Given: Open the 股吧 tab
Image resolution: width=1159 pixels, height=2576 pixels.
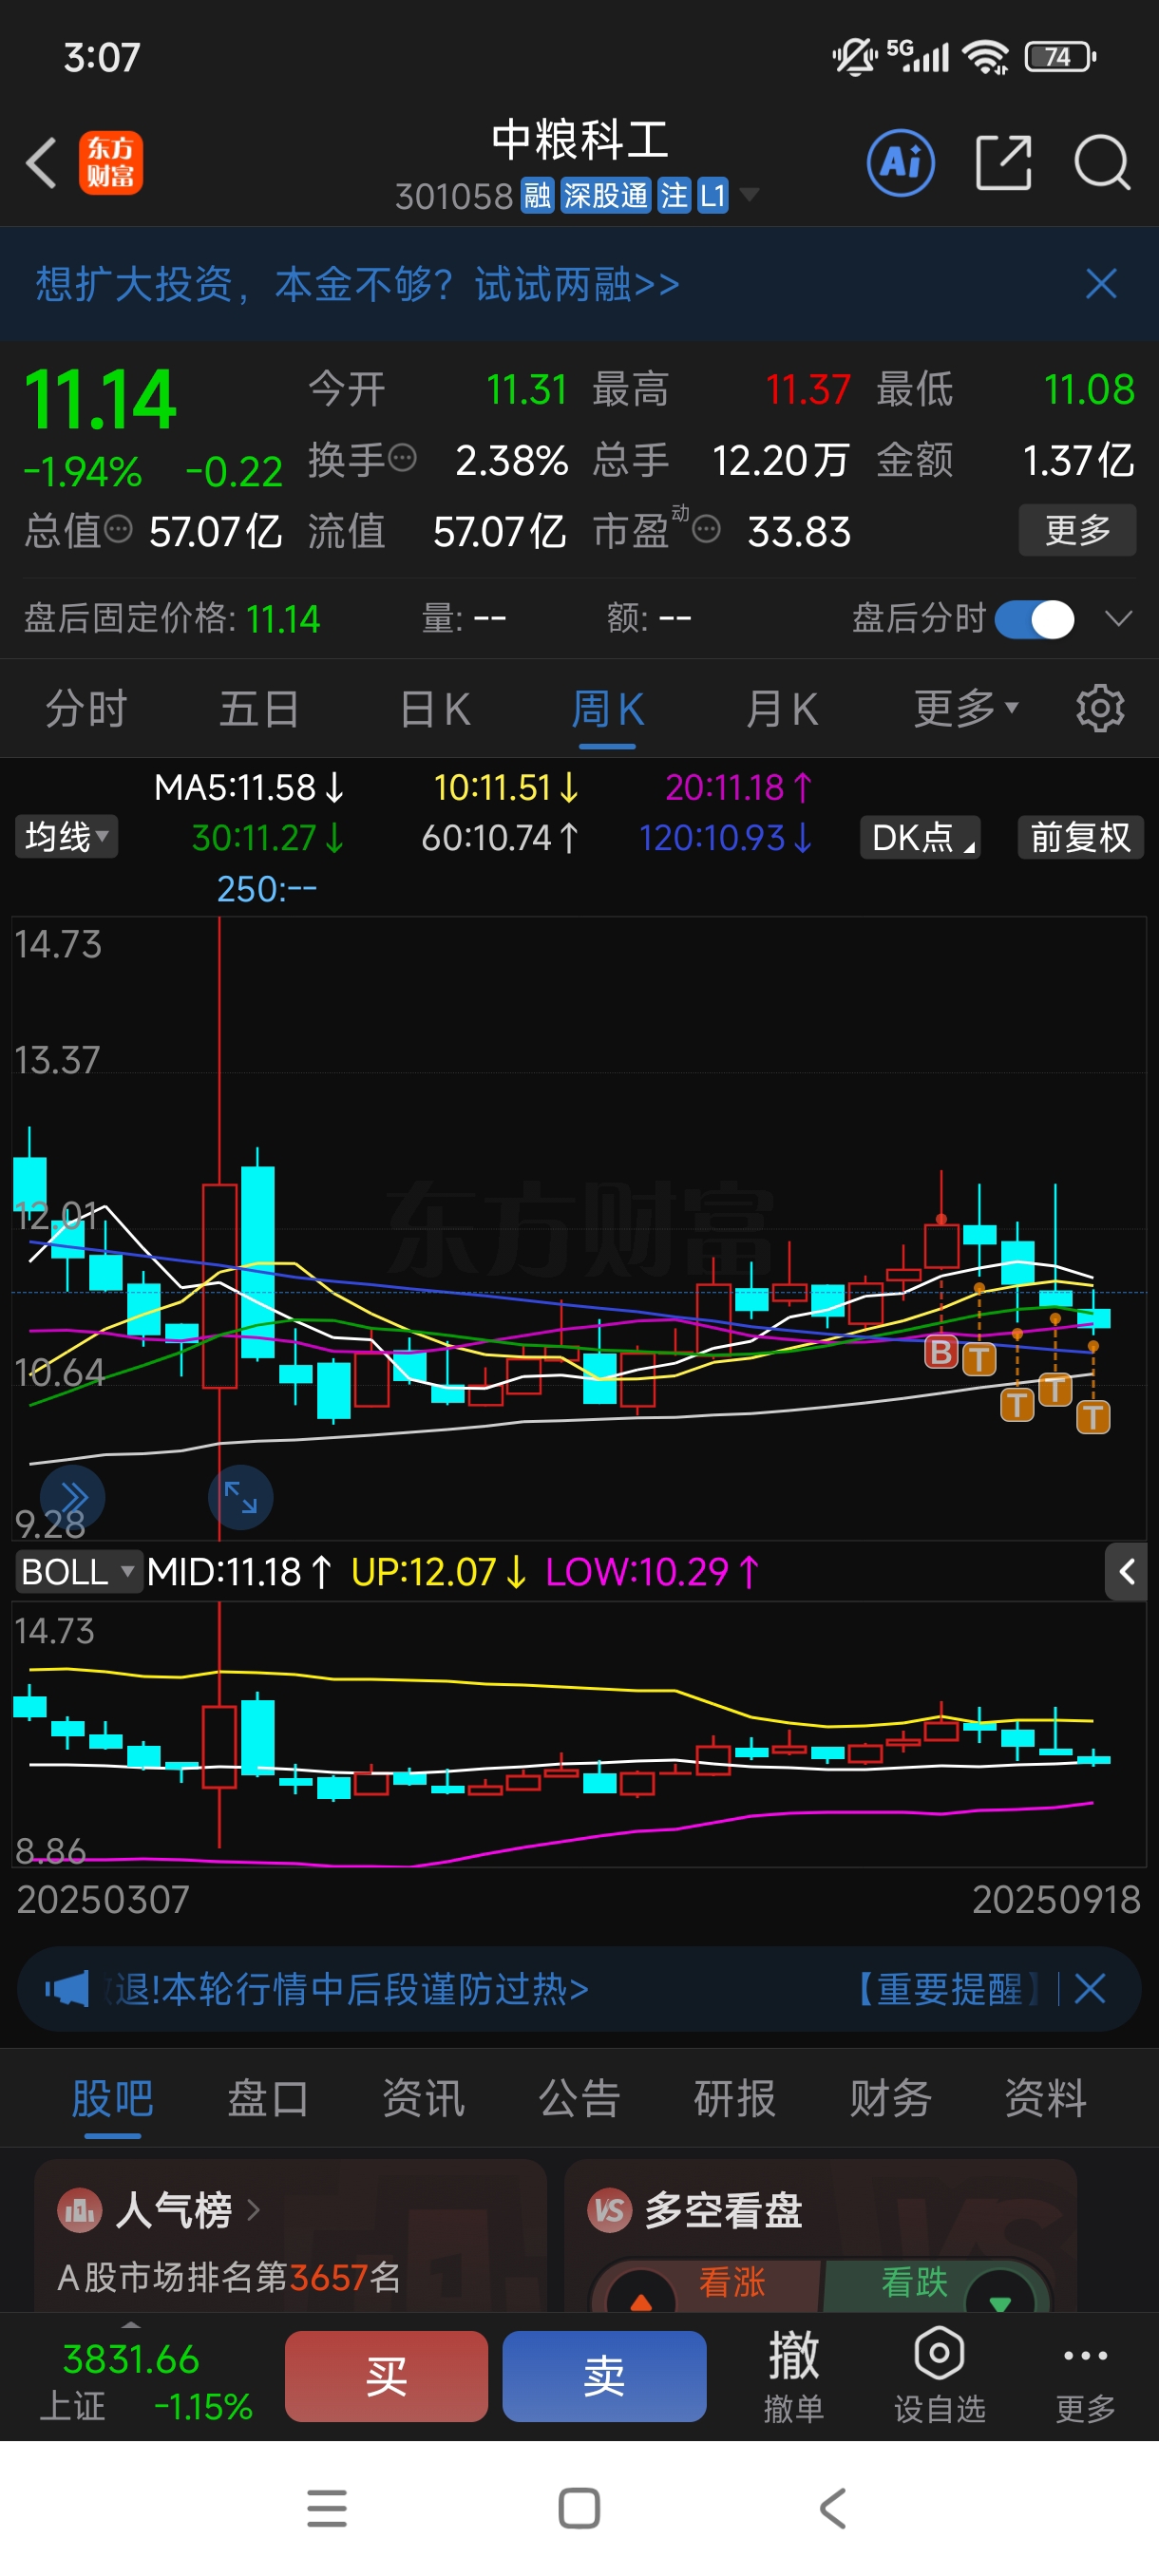Looking at the screenshot, I should tap(112, 2098).
